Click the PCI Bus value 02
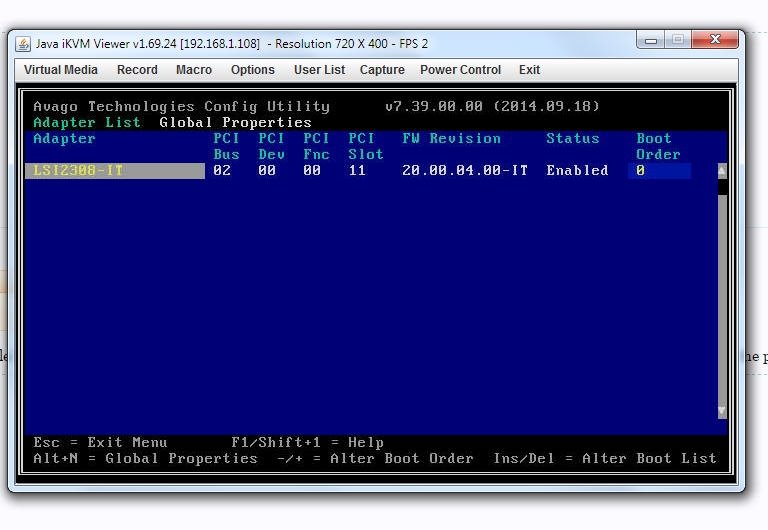Screen dimensions: 768x530 [222, 170]
